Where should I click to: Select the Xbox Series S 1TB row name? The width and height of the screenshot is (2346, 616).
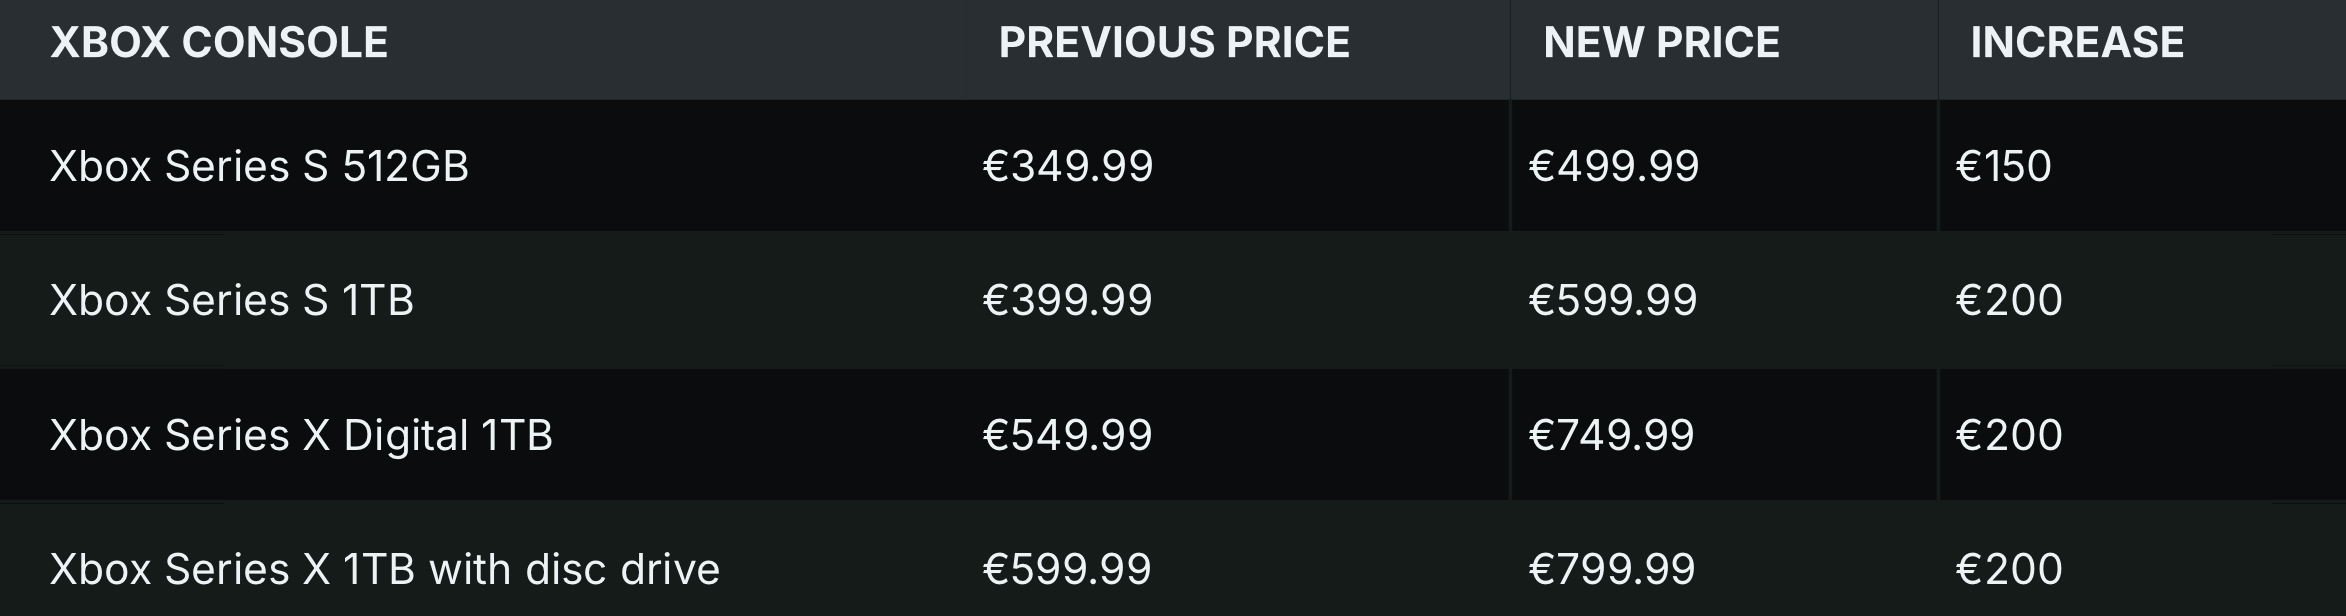coord(231,300)
